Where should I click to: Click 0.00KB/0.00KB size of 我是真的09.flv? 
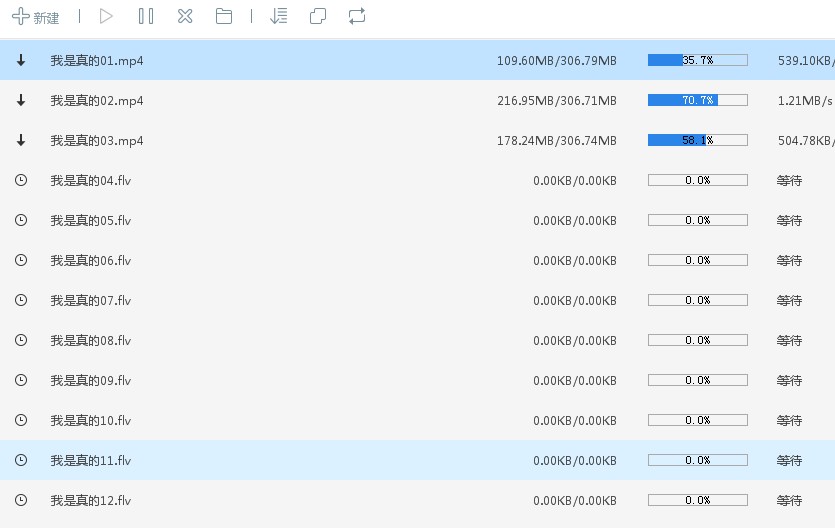(x=575, y=381)
